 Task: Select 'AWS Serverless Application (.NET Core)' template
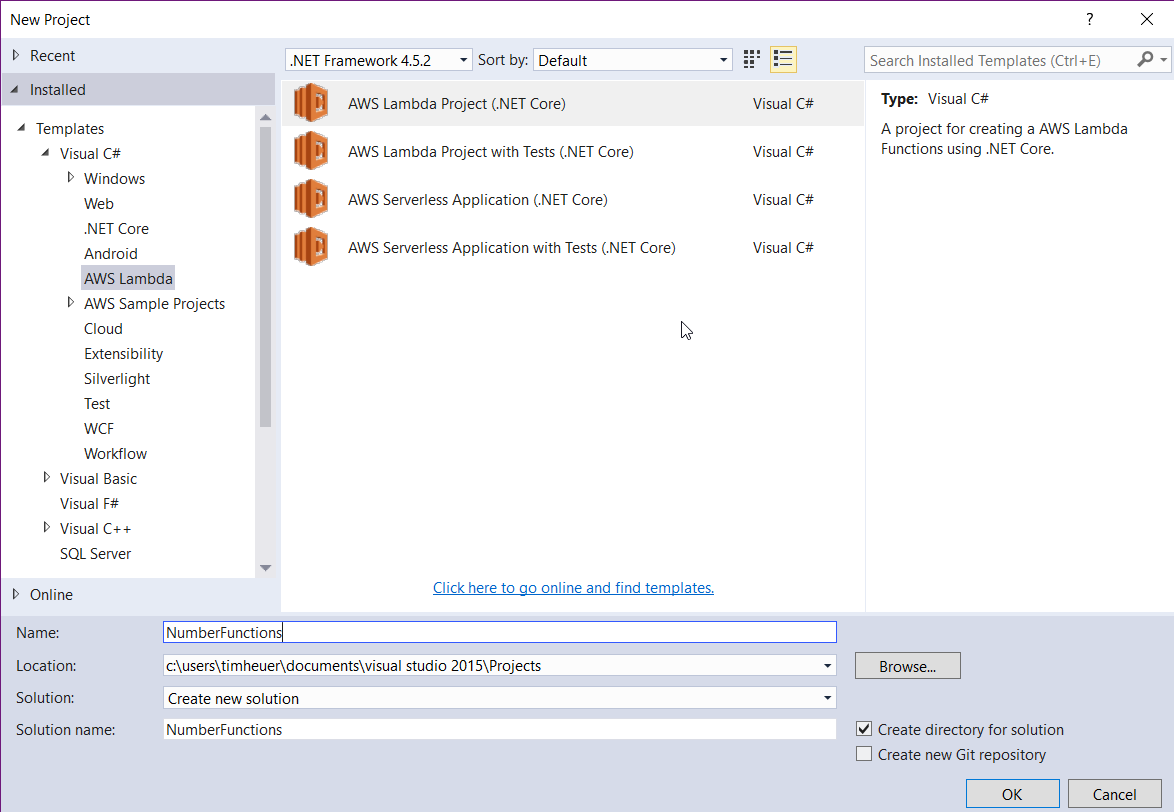572,199
